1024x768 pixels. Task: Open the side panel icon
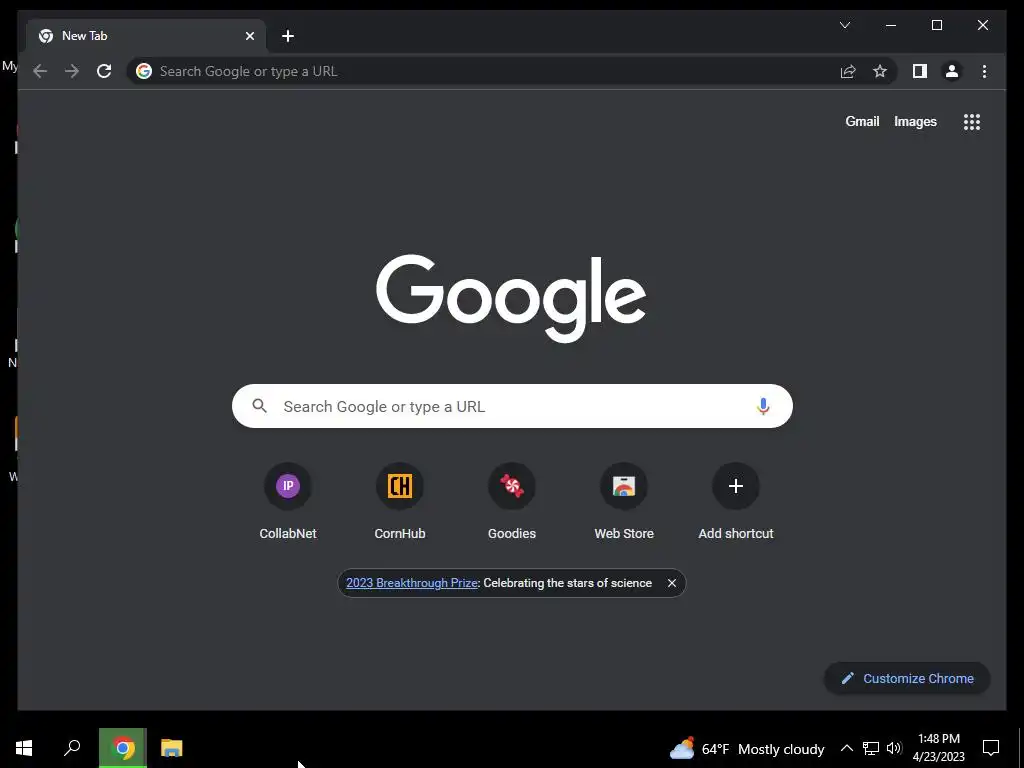pos(920,71)
